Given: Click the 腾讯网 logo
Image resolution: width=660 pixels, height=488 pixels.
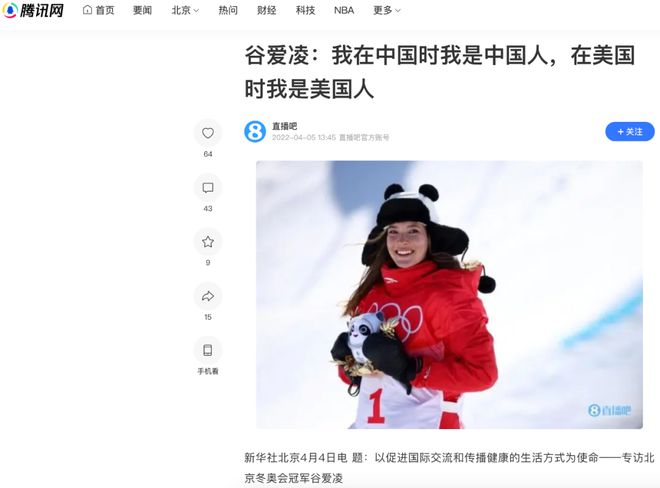Looking at the screenshot, I should click(33, 10).
